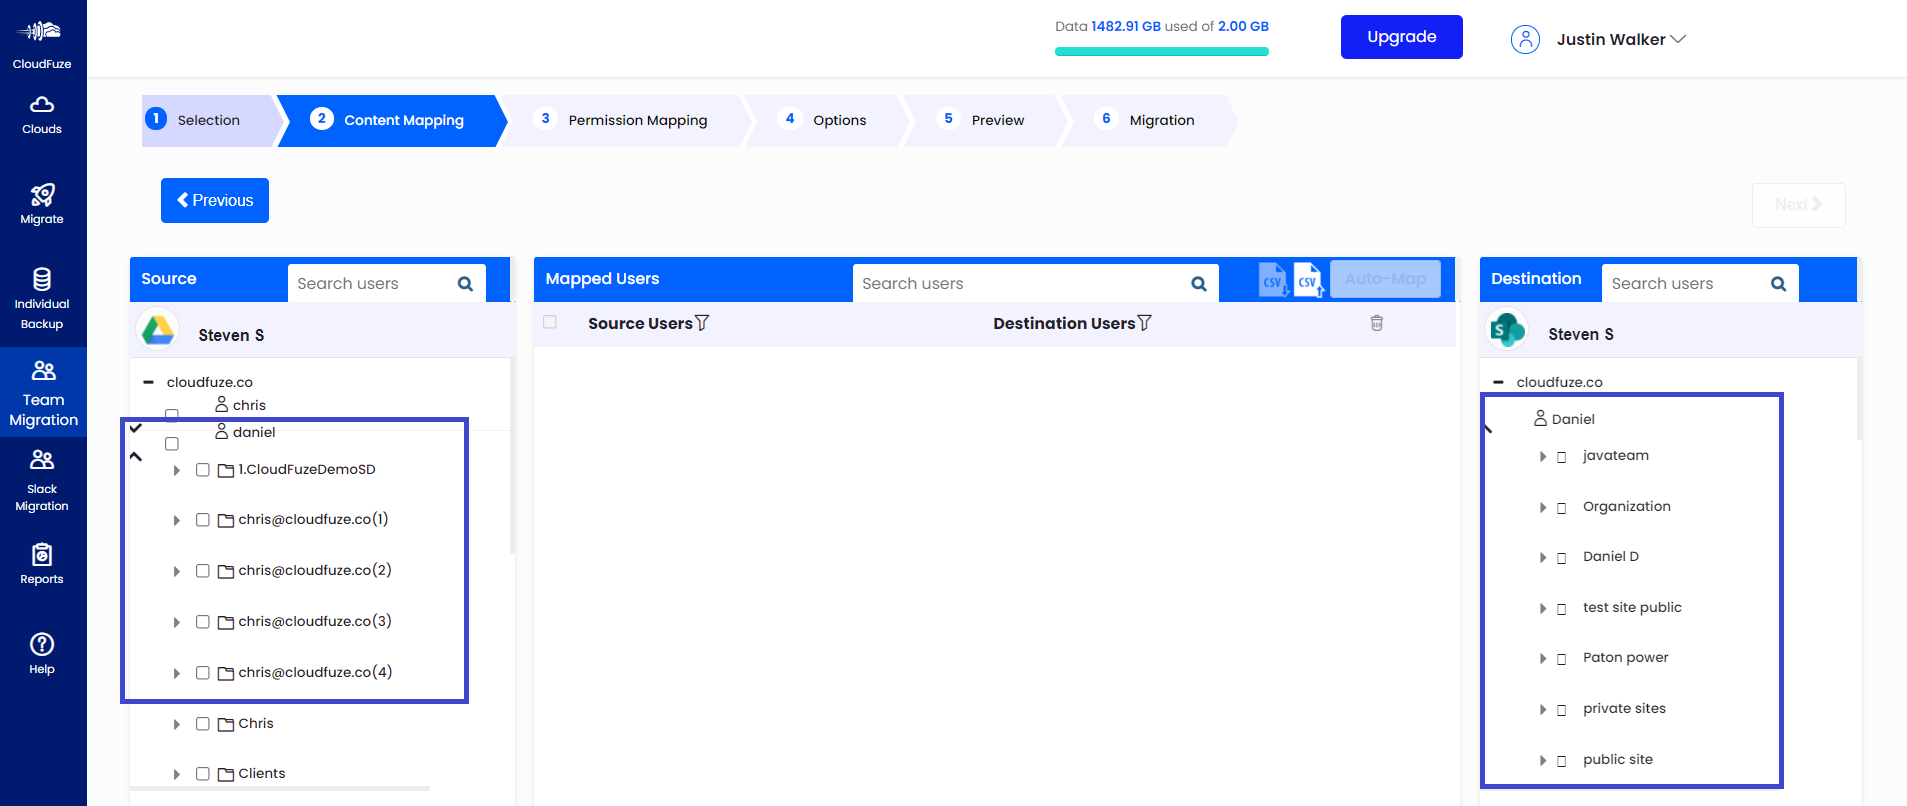This screenshot has width=1907, height=806.
Task: Check the chris@cloudfuze.co(1) folder checkbox
Action: pos(203,520)
